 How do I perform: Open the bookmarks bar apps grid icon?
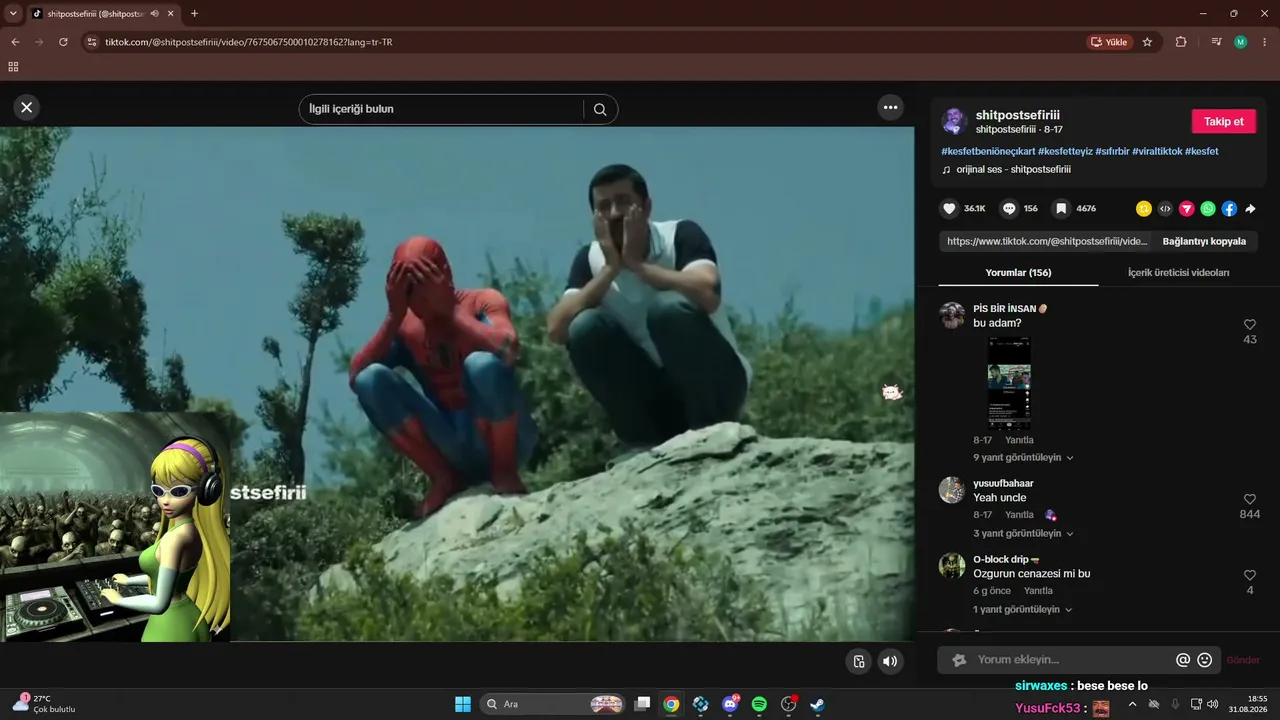[13, 67]
